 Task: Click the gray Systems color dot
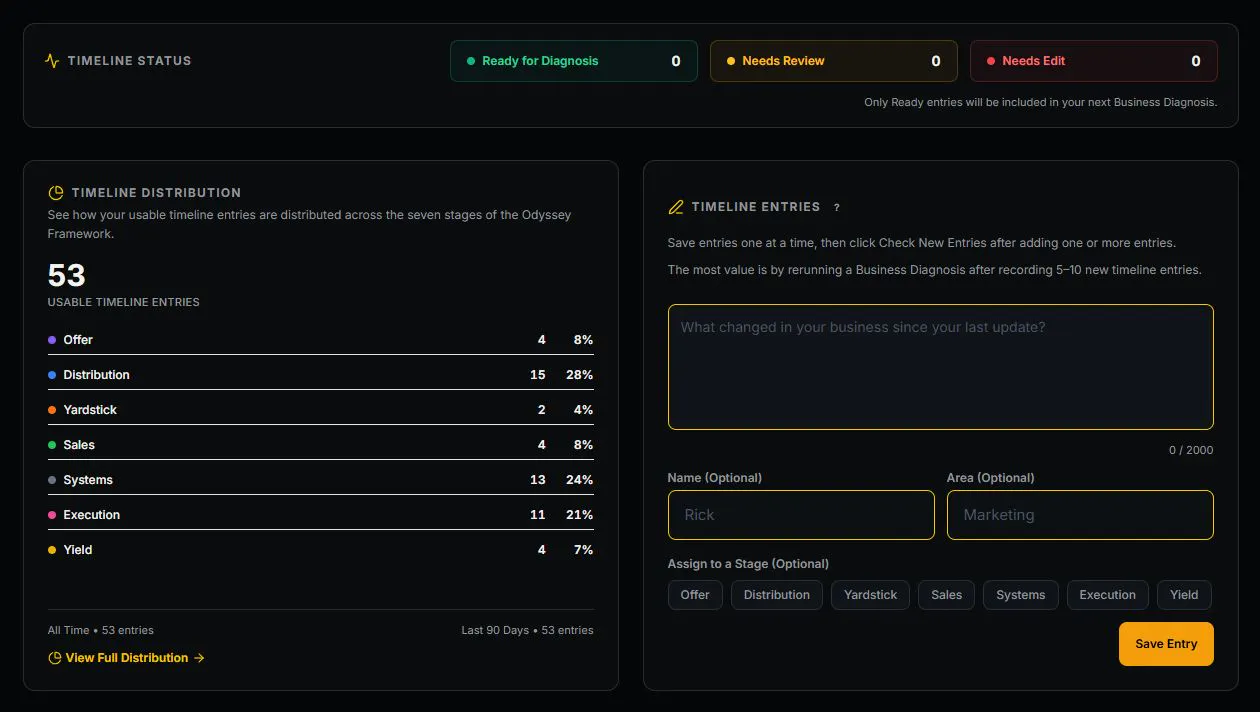52,480
